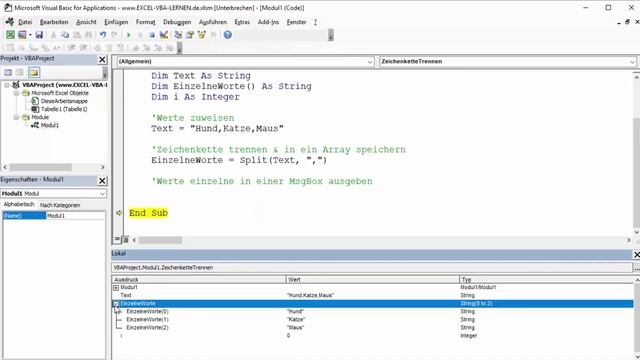Open the Datei menu
Viewport: 640px width, 360px height.
[x=25, y=22]
